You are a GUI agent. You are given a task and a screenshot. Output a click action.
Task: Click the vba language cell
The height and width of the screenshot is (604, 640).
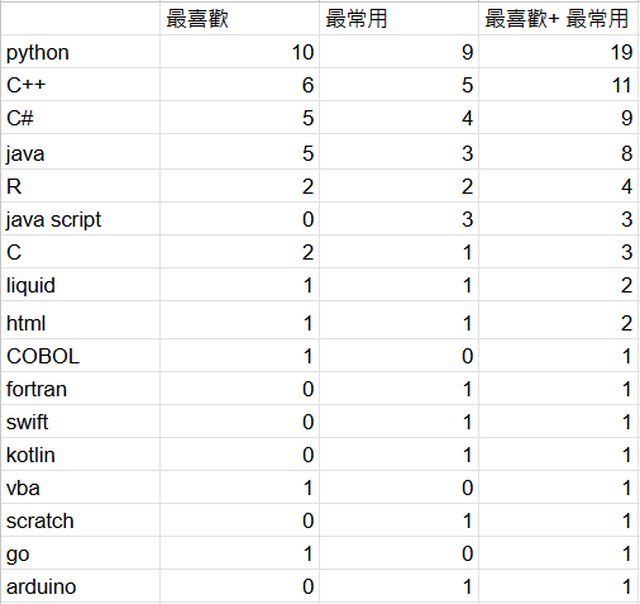click(x=80, y=488)
